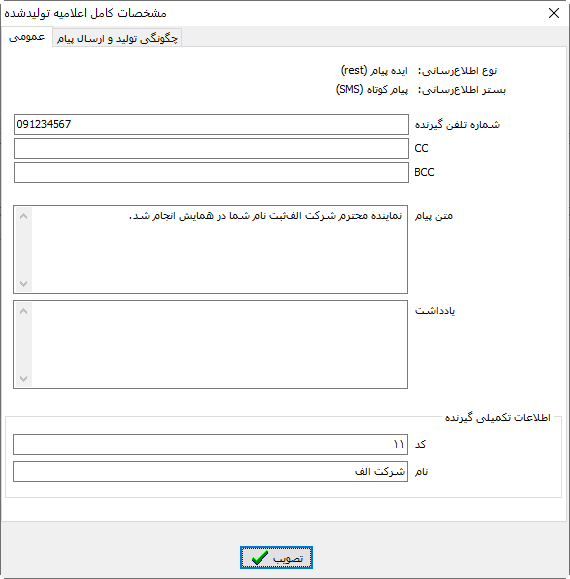Click up arrow of متن پیام scrollbar
Viewport: 570px width, 579px height.
pyautogui.click(x=23, y=216)
